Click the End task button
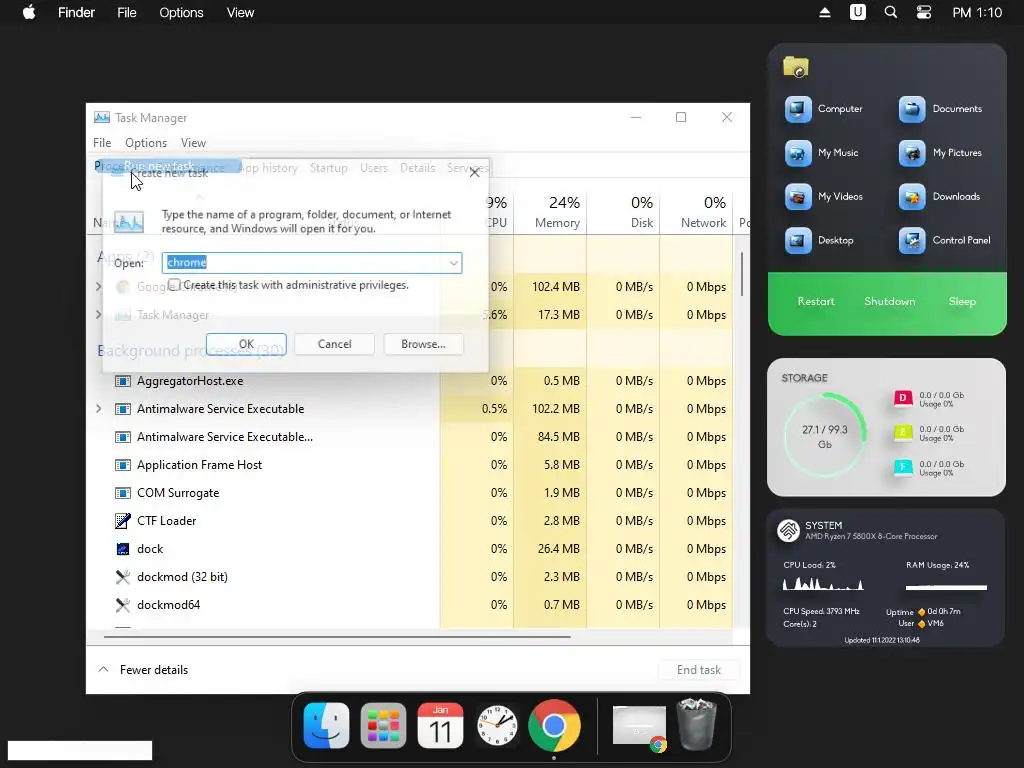This screenshot has width=1024, height=768. point(699,669)
